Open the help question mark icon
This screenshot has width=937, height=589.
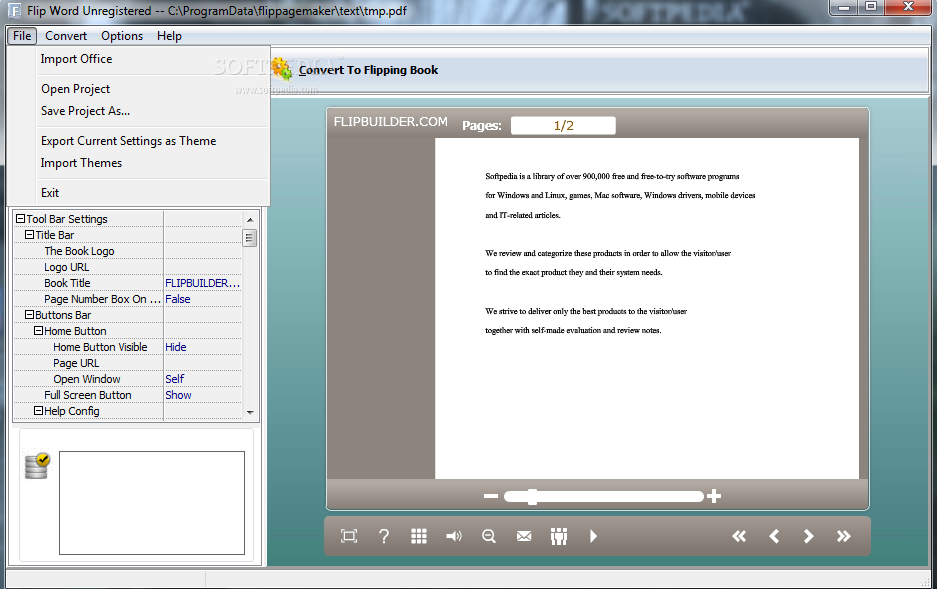384,536
